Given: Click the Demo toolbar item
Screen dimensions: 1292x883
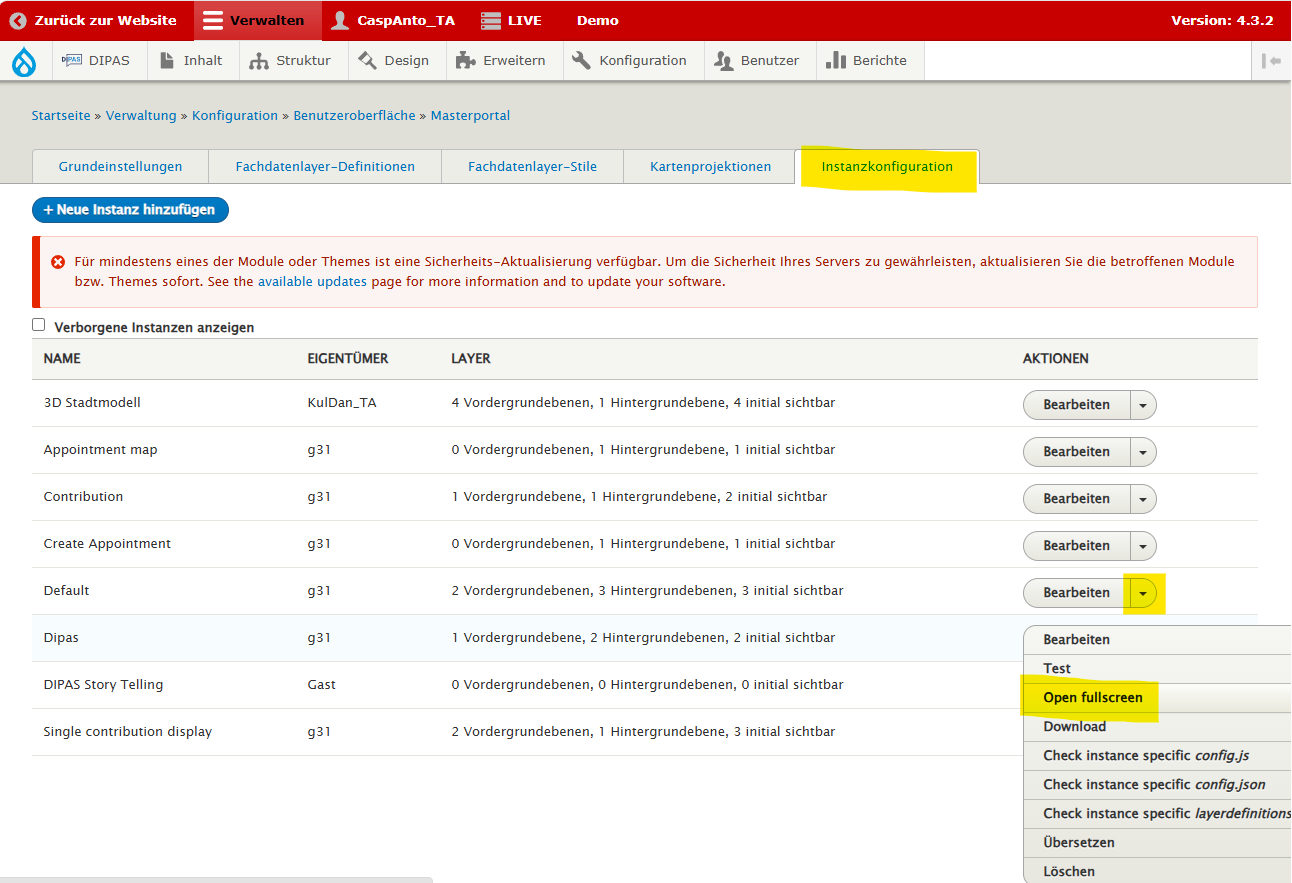Looking at the screenshot, I should (598, 20).
